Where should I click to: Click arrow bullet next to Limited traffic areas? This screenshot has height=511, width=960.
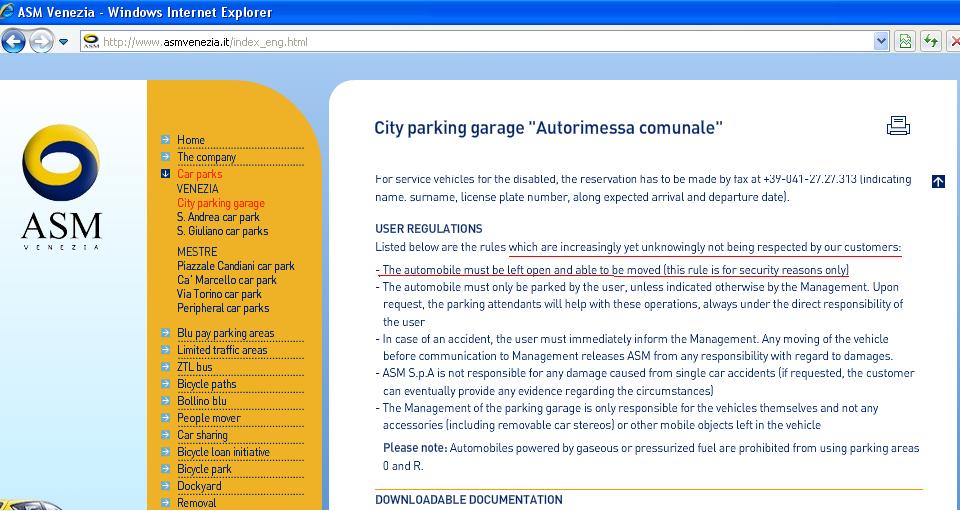pyautogui.click(x=165, y=350)
